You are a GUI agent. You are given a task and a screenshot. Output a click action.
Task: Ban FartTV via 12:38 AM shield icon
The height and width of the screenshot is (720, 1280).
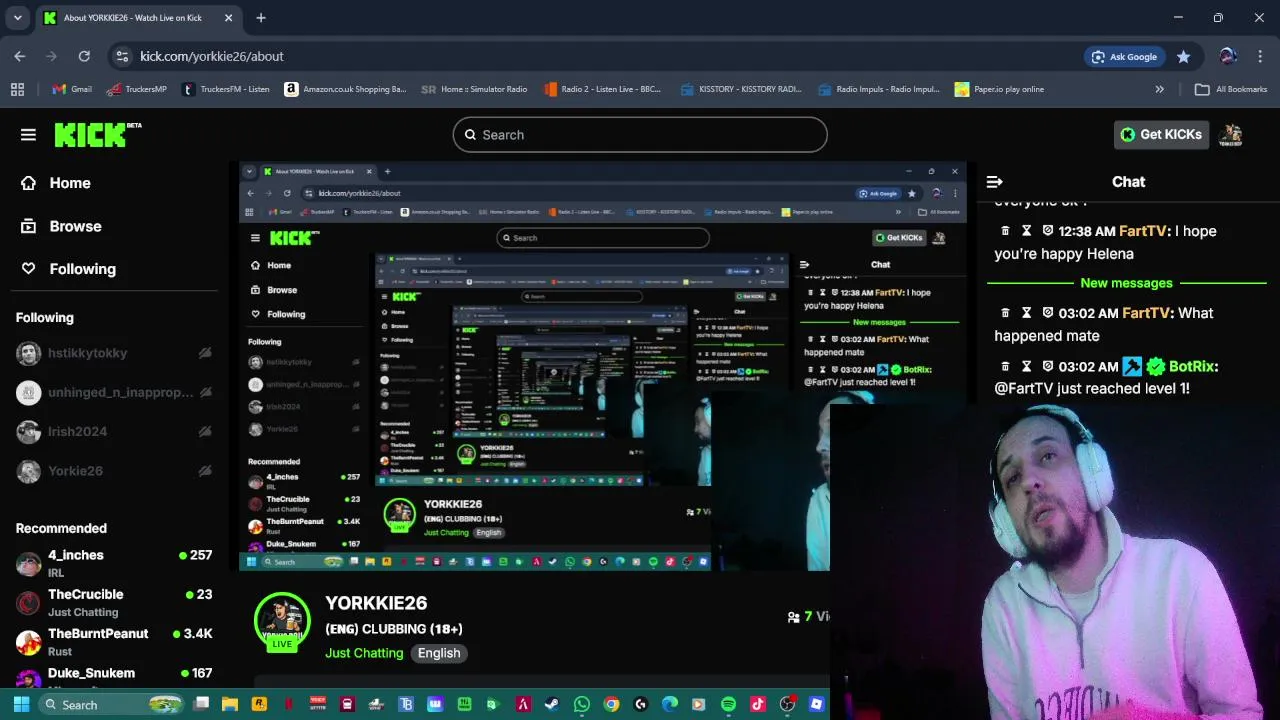(1047, 231)
